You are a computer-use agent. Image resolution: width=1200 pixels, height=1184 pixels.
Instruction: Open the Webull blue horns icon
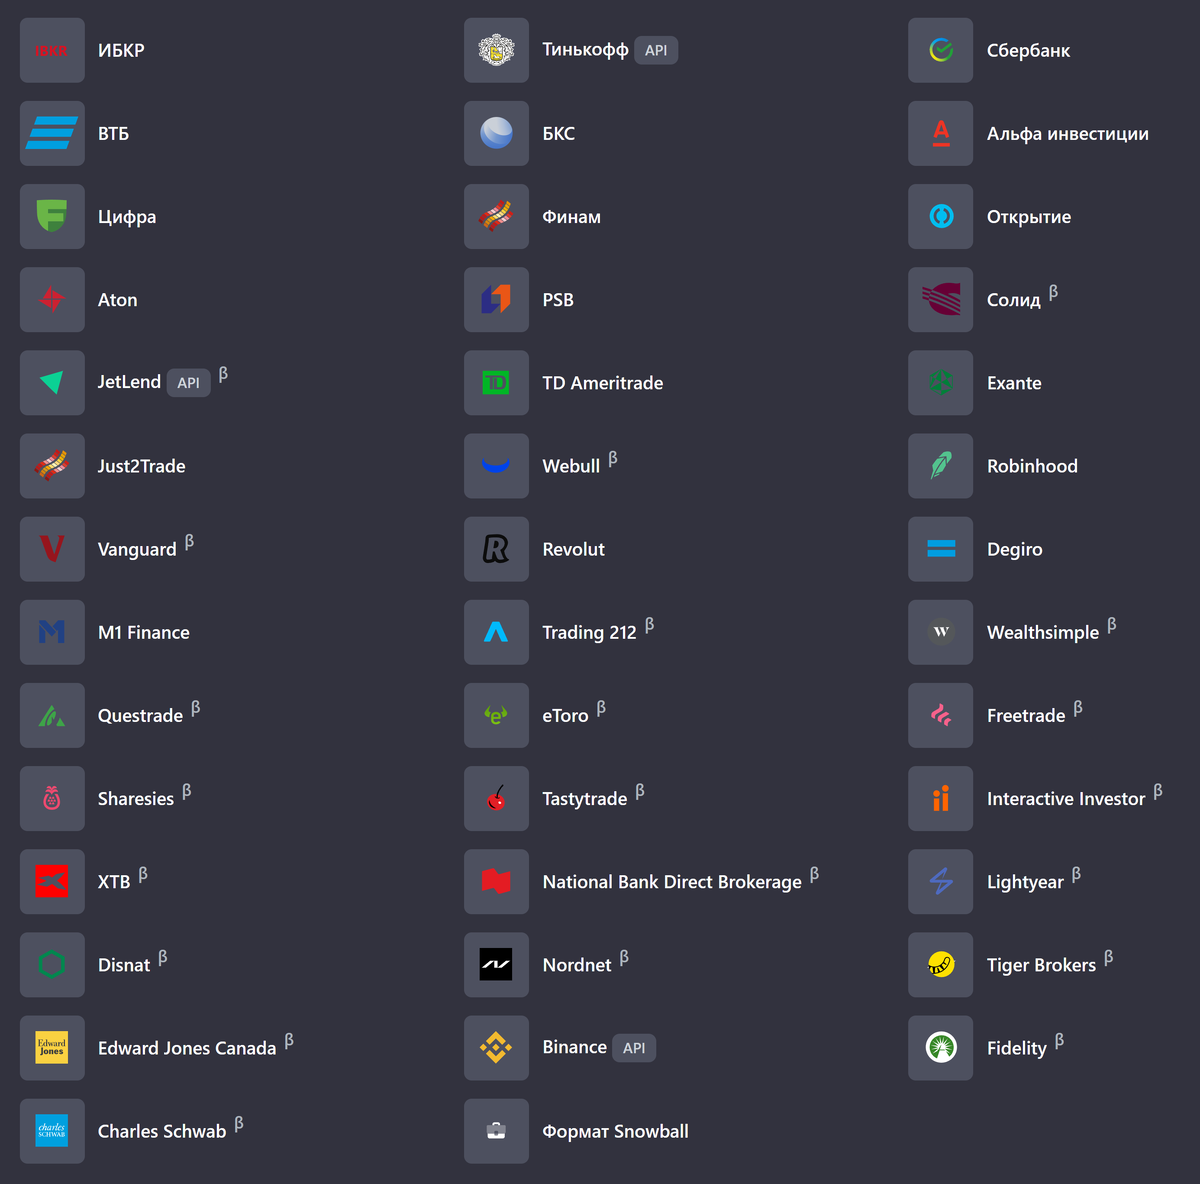tap(496, 465)
